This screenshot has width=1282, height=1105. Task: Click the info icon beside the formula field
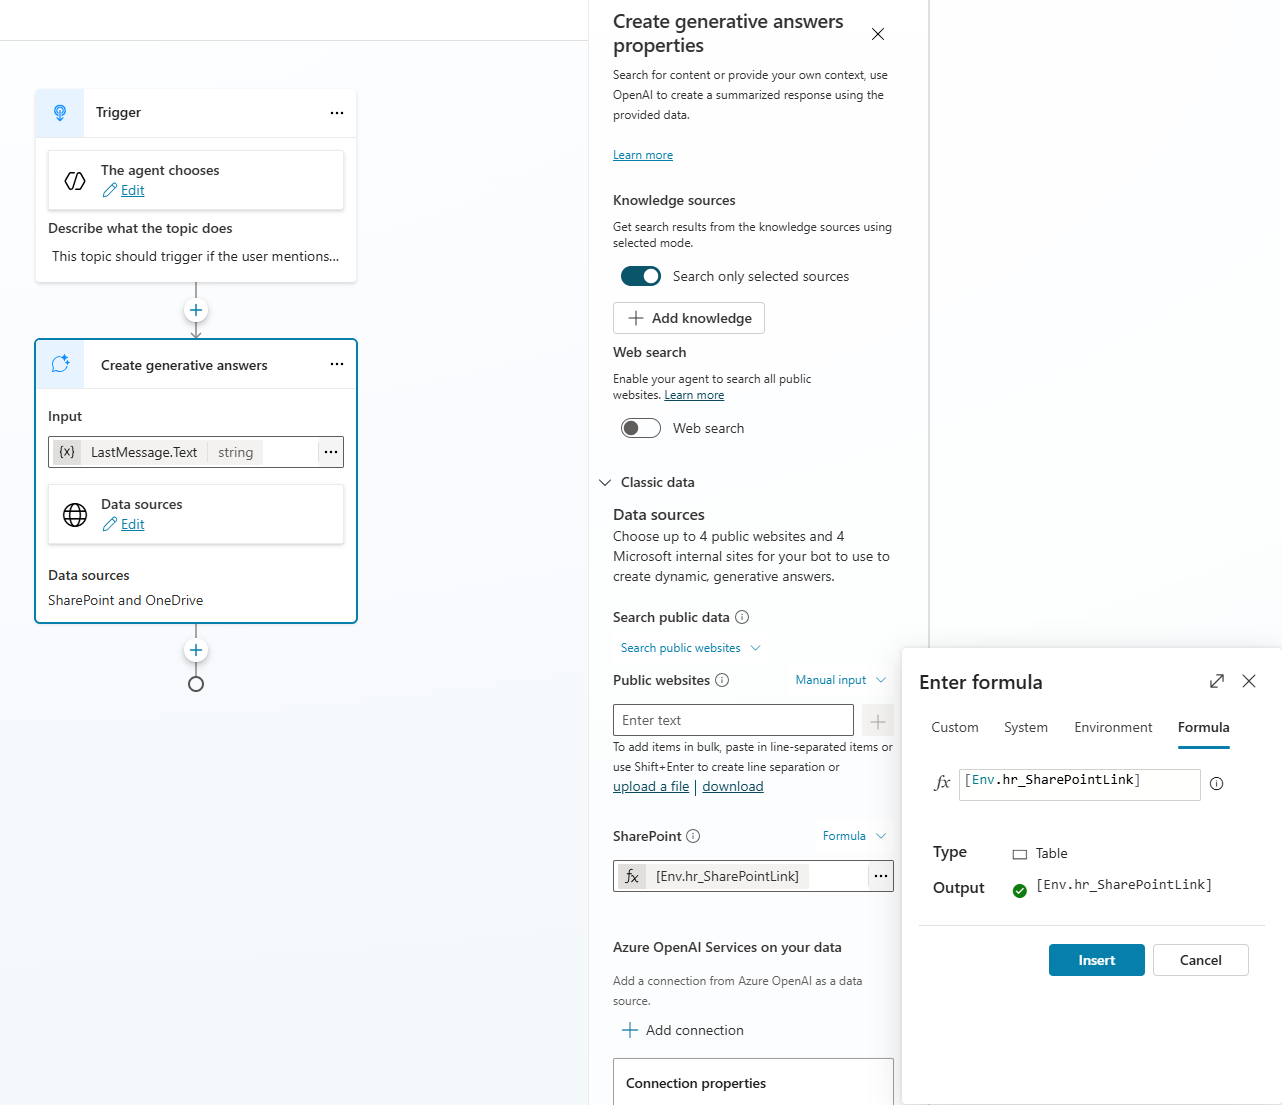pyautogui.click(x=1216, y=784)
